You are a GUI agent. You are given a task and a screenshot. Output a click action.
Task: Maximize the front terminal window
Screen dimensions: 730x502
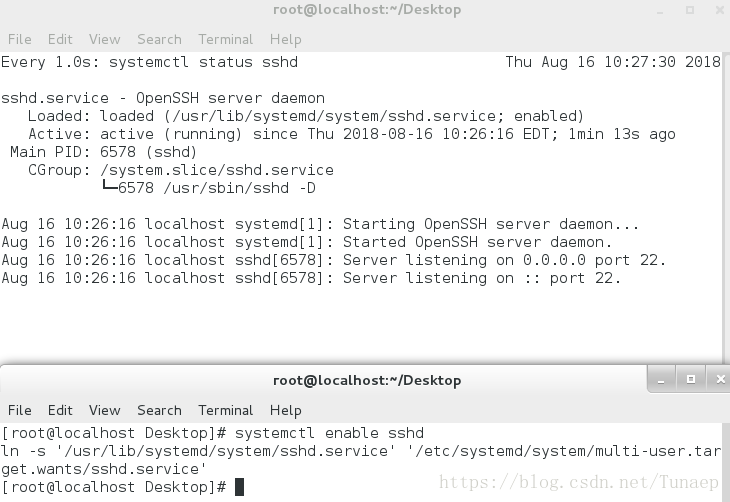691,380
